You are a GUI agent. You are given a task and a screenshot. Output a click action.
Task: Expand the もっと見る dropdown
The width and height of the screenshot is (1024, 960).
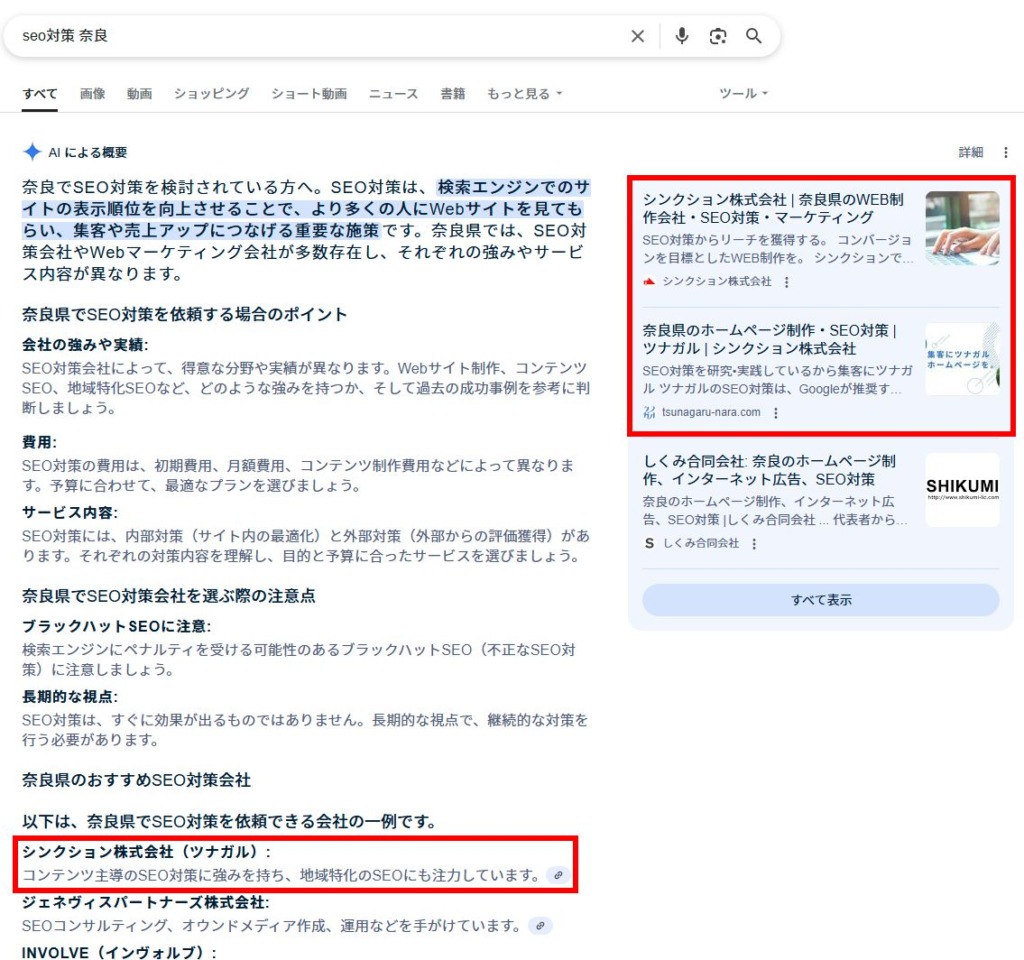tap(525, 94)
